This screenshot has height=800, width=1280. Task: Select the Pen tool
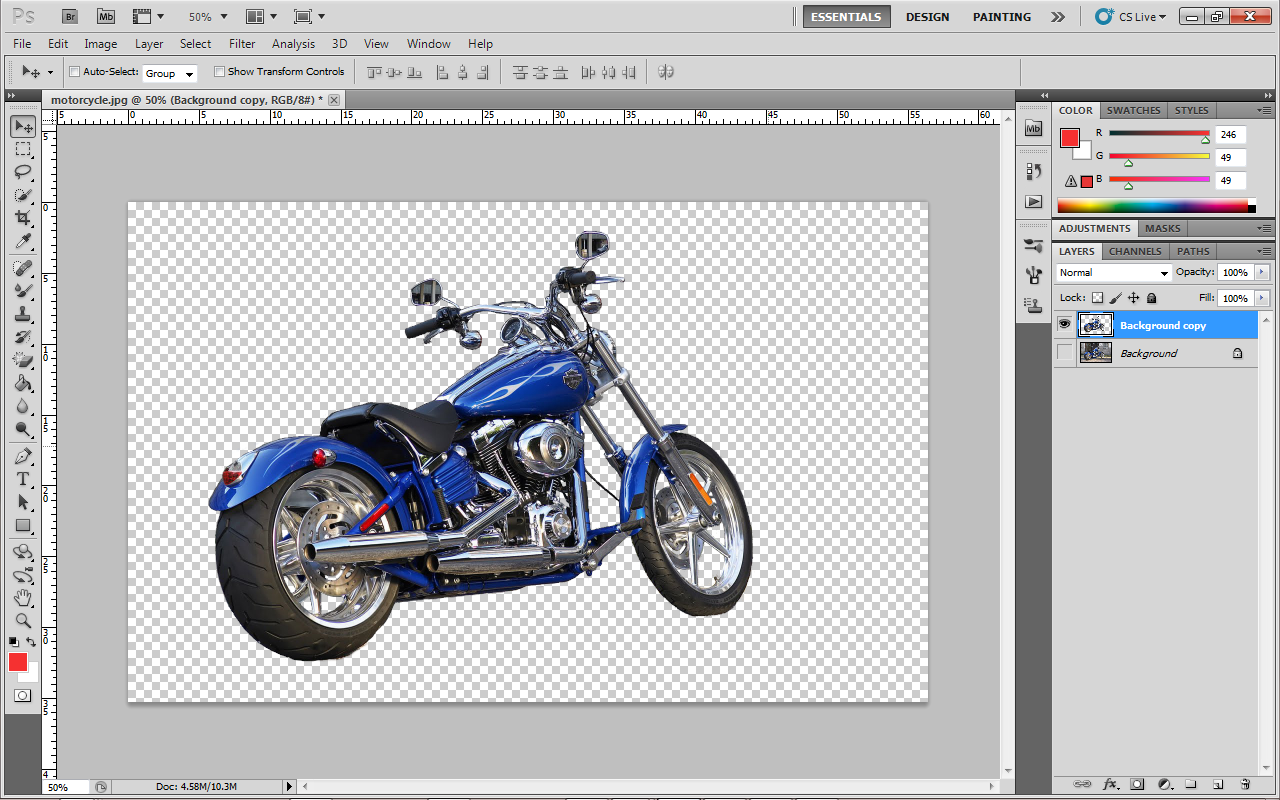[23, 456]
